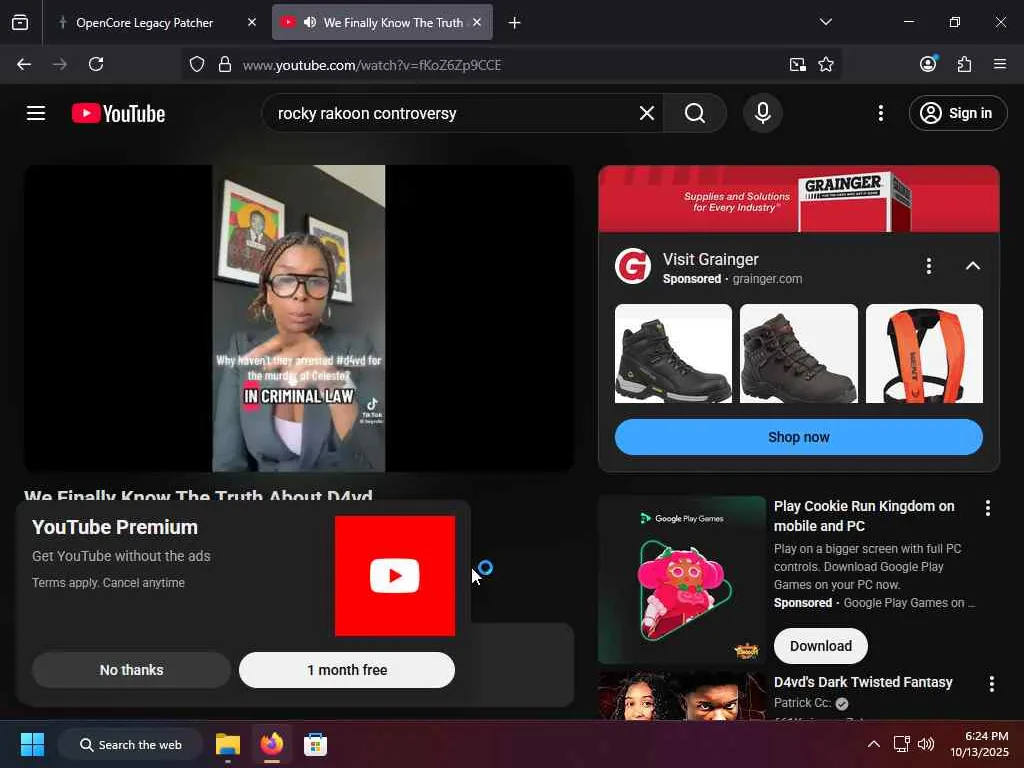Sign in to YouTube

(x=957, y=114)
